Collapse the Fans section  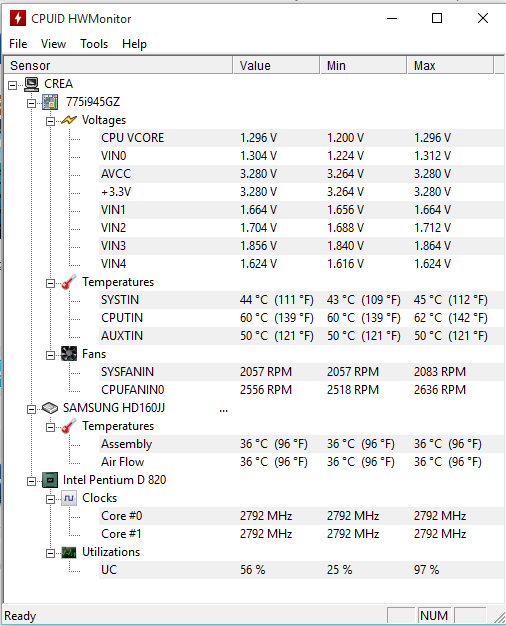click(x=50, y=355)
